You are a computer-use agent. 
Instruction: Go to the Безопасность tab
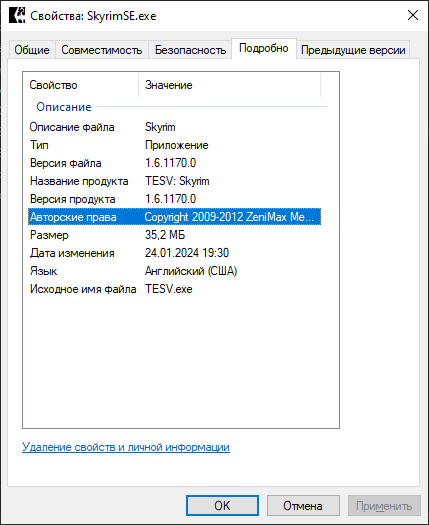click(x=190, y=50)
